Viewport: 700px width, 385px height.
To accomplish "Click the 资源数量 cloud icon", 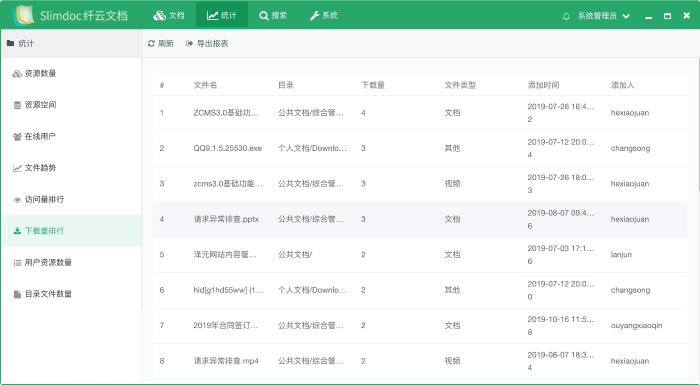I will (17, 74).
